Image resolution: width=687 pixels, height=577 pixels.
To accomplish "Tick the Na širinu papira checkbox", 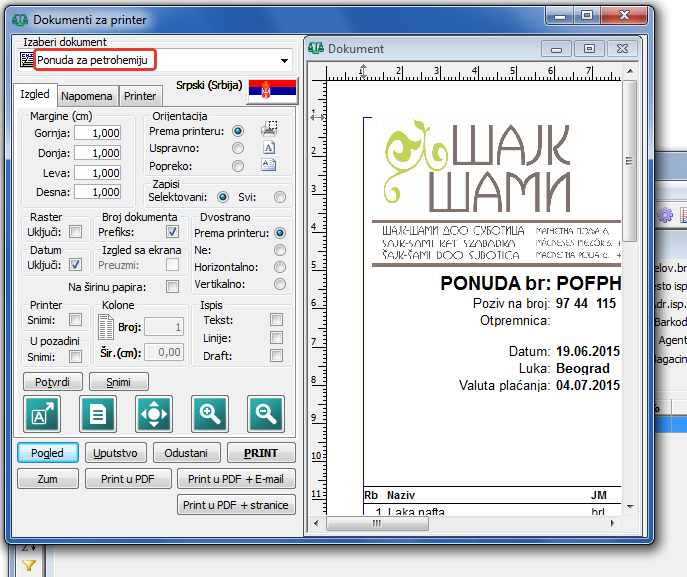I will tap(172, 287).
